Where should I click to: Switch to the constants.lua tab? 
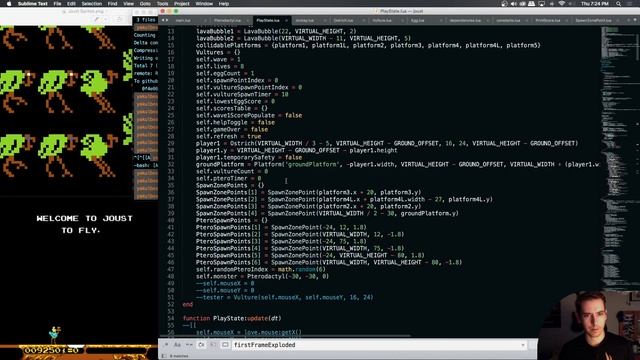click(x=508, y=20)
